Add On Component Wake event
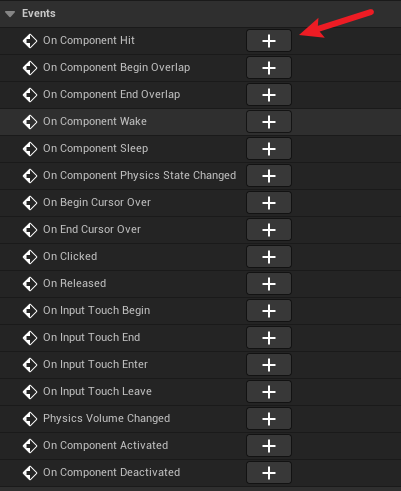The height and width of the screenshot is (491, 401). point(269,122)
